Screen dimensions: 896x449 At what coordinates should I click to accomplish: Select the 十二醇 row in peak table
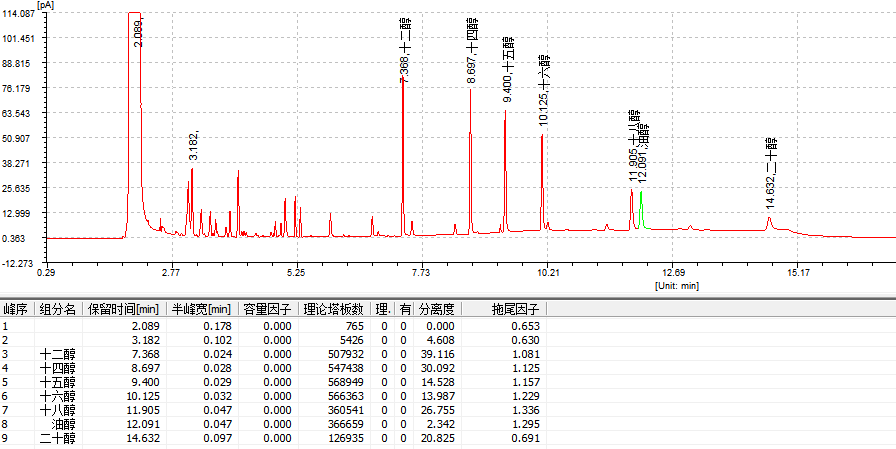click(x=57, y=354)
